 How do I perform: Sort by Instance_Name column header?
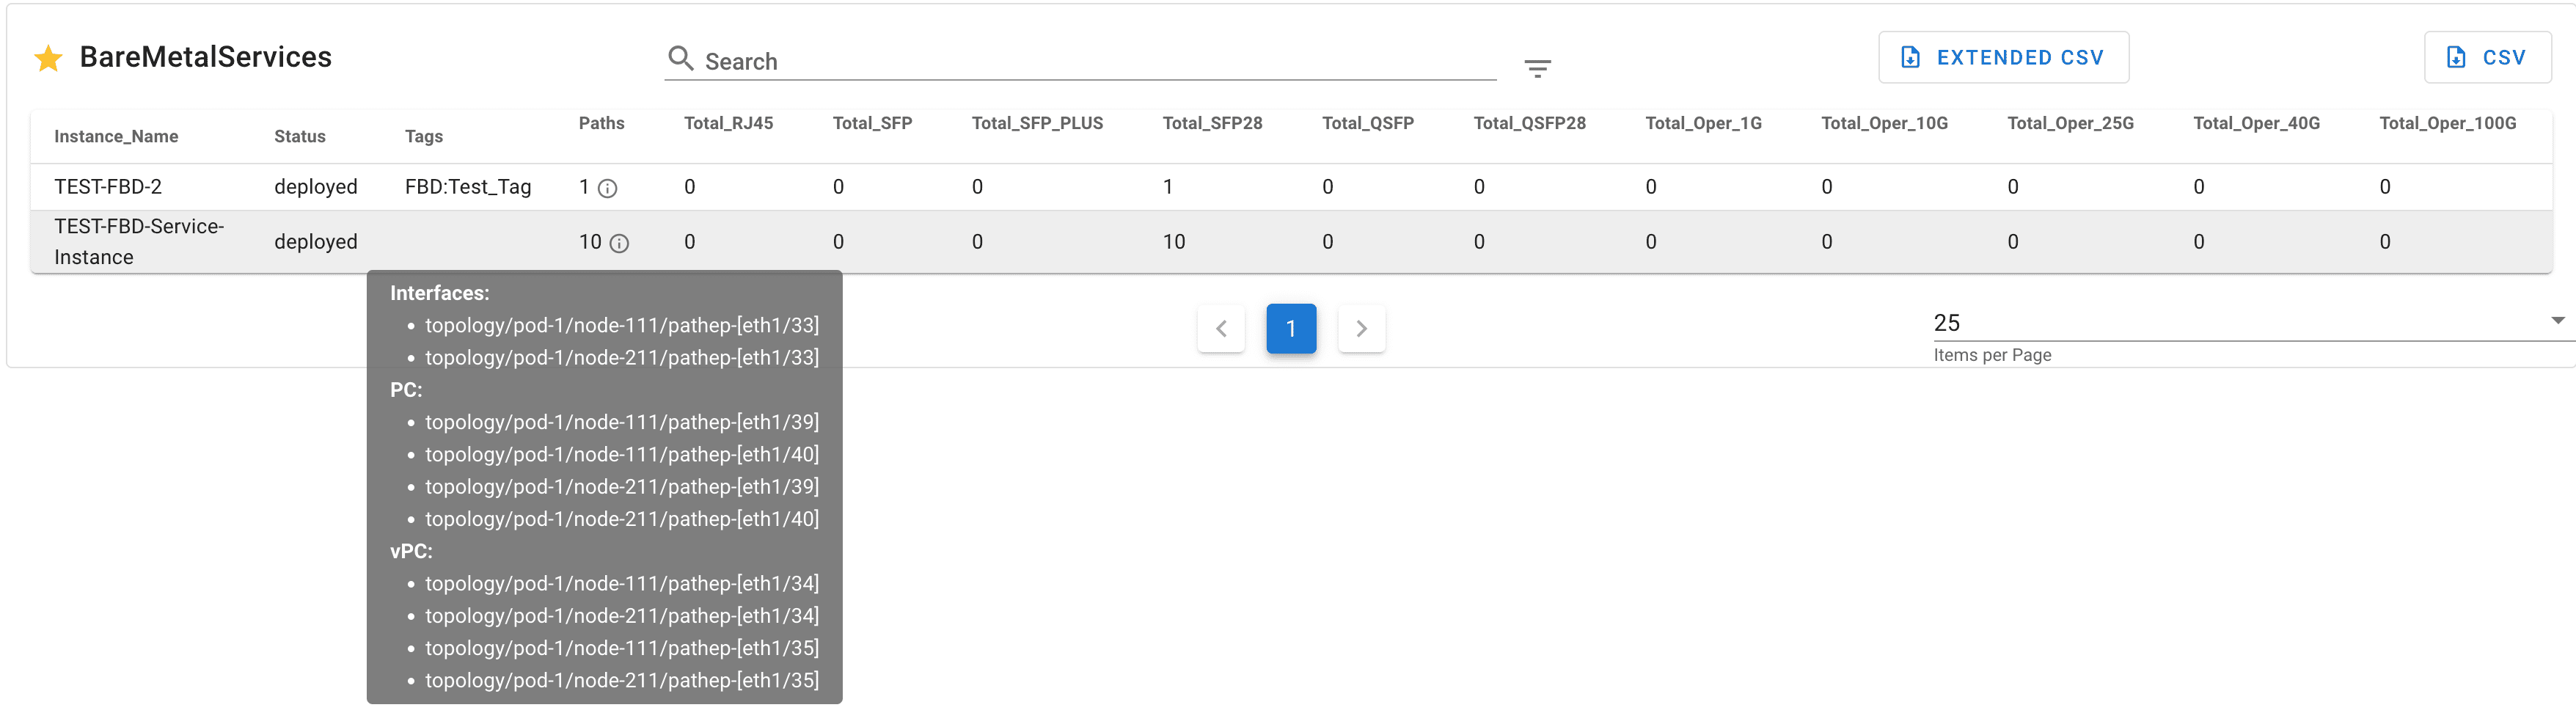[x=116, y=137]
